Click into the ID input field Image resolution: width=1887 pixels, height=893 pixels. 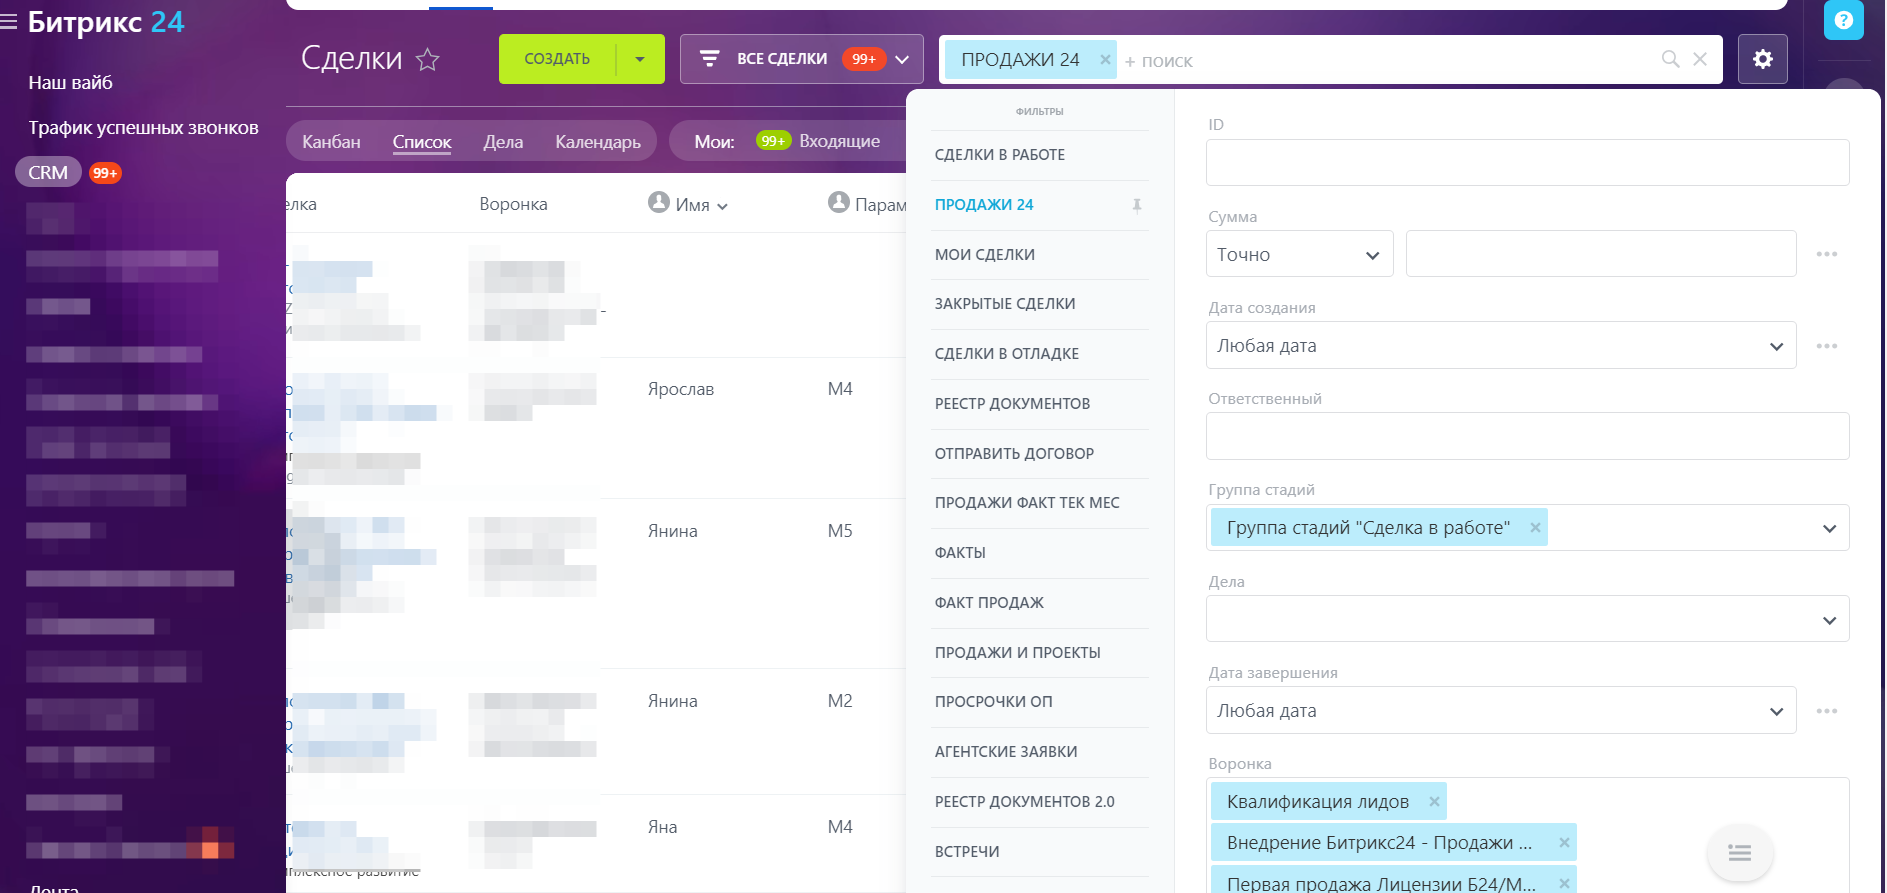(x=1527, y=163)
